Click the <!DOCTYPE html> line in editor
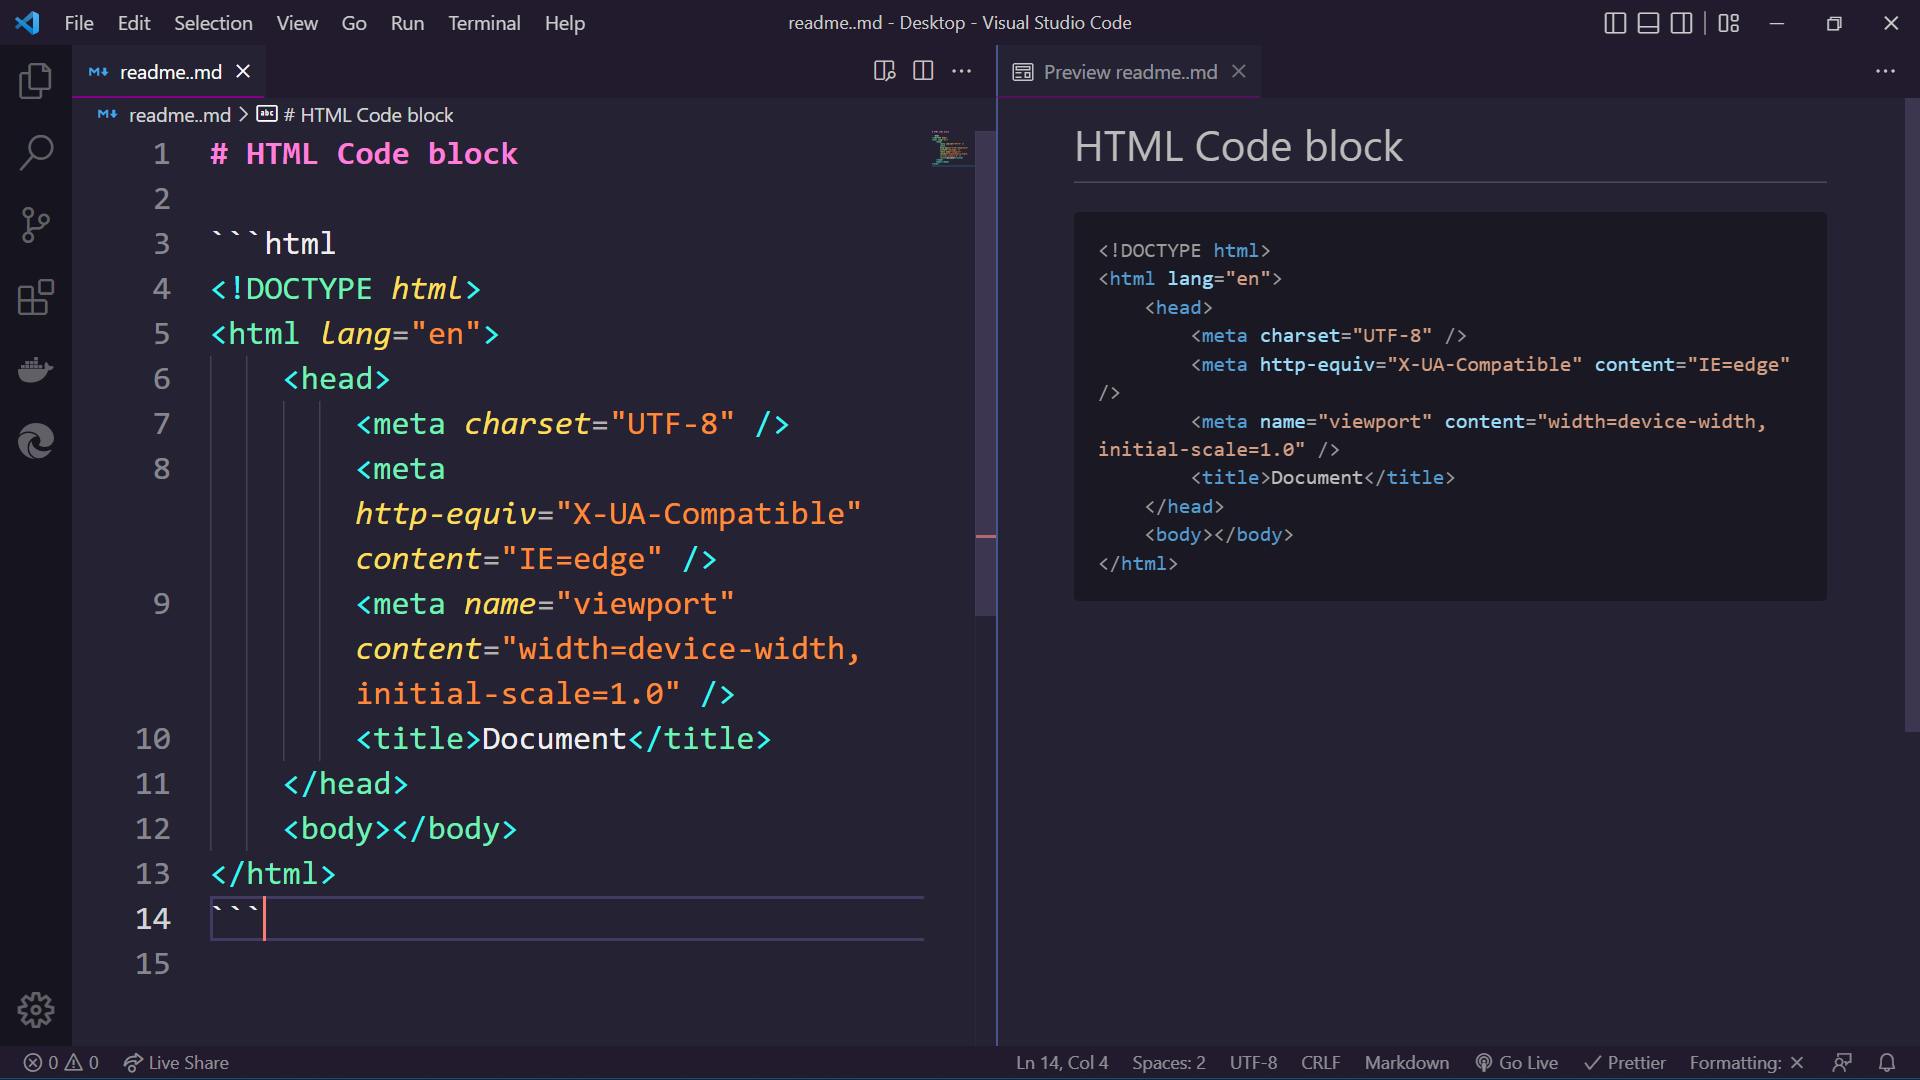Screen dimensions: 1920x1080 (345, 289)
